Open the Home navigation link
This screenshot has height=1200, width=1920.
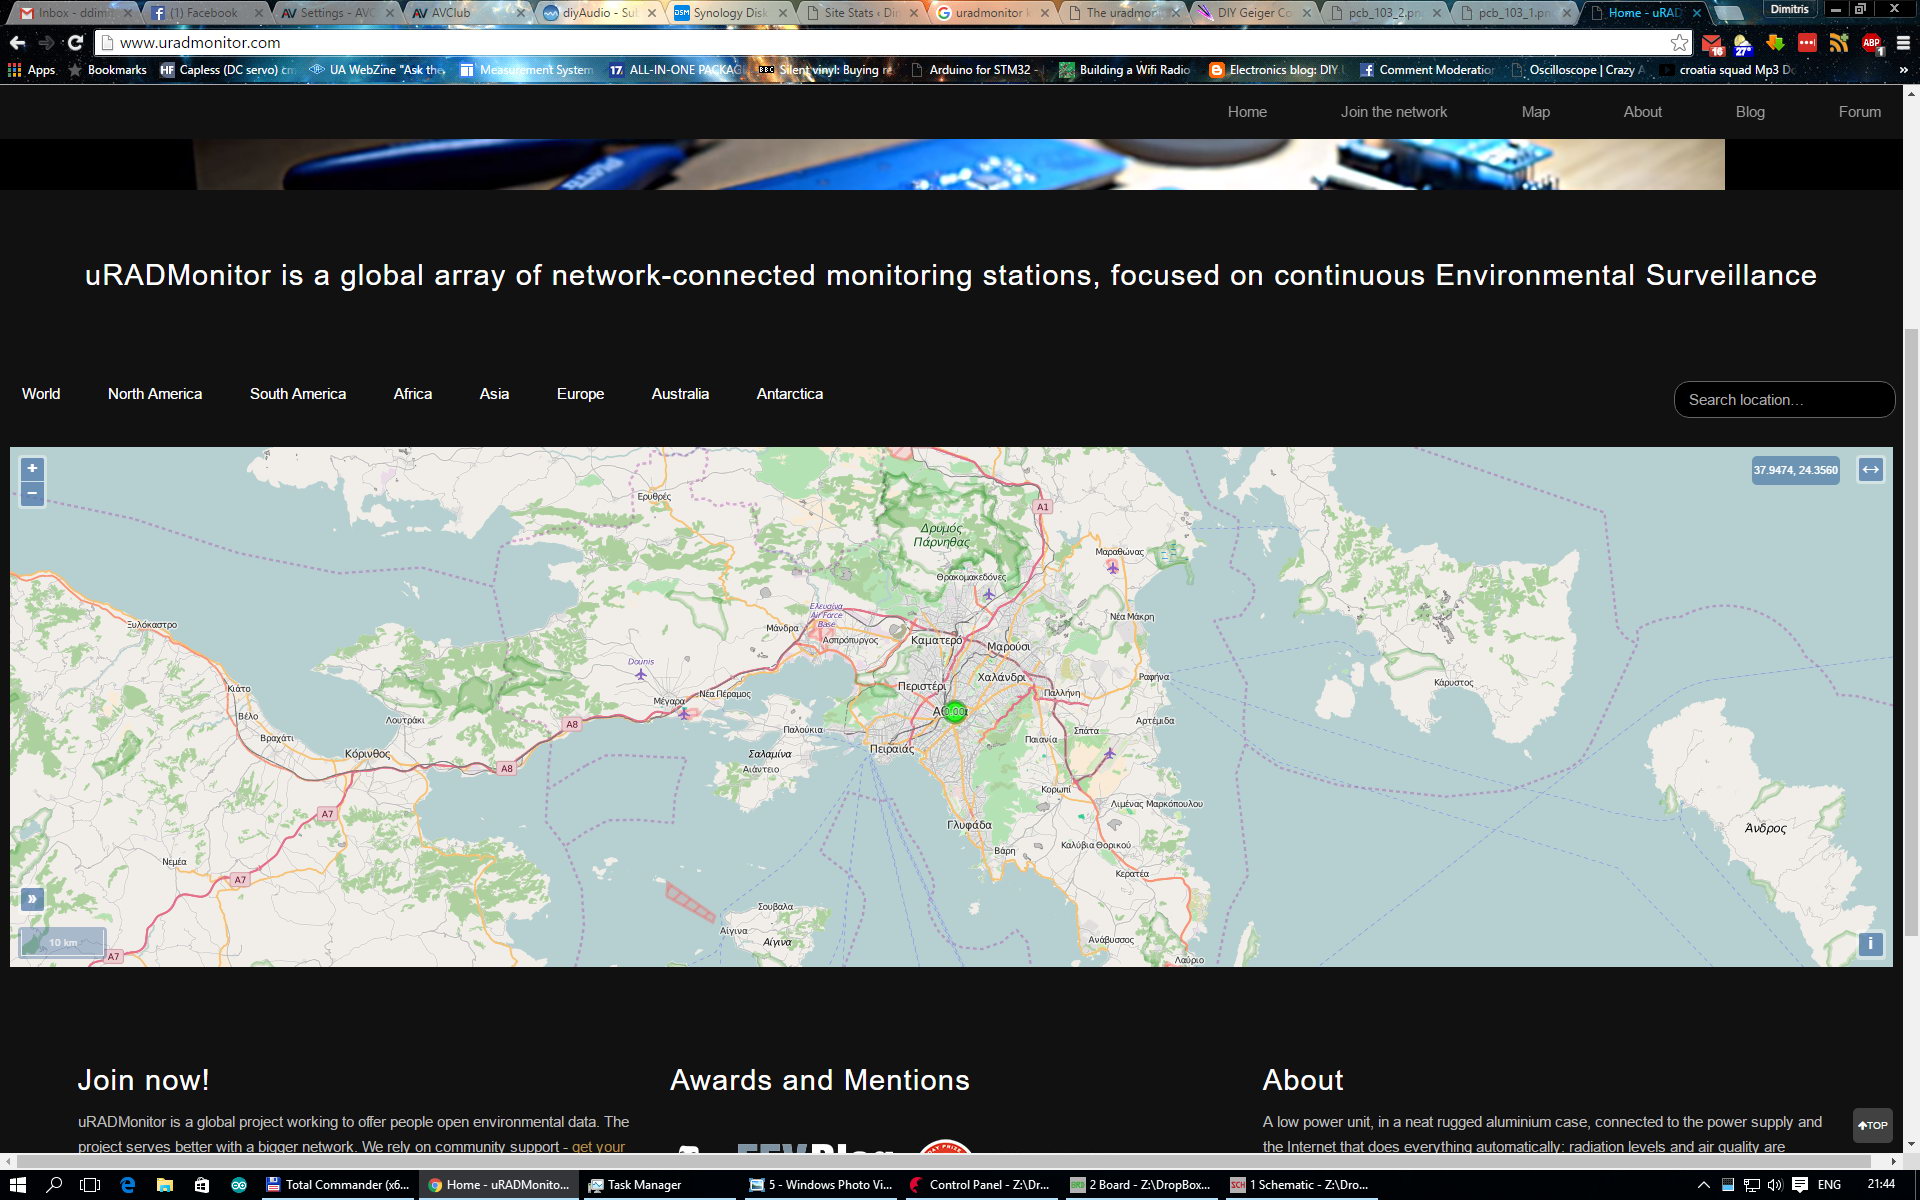coord(1247,112)
